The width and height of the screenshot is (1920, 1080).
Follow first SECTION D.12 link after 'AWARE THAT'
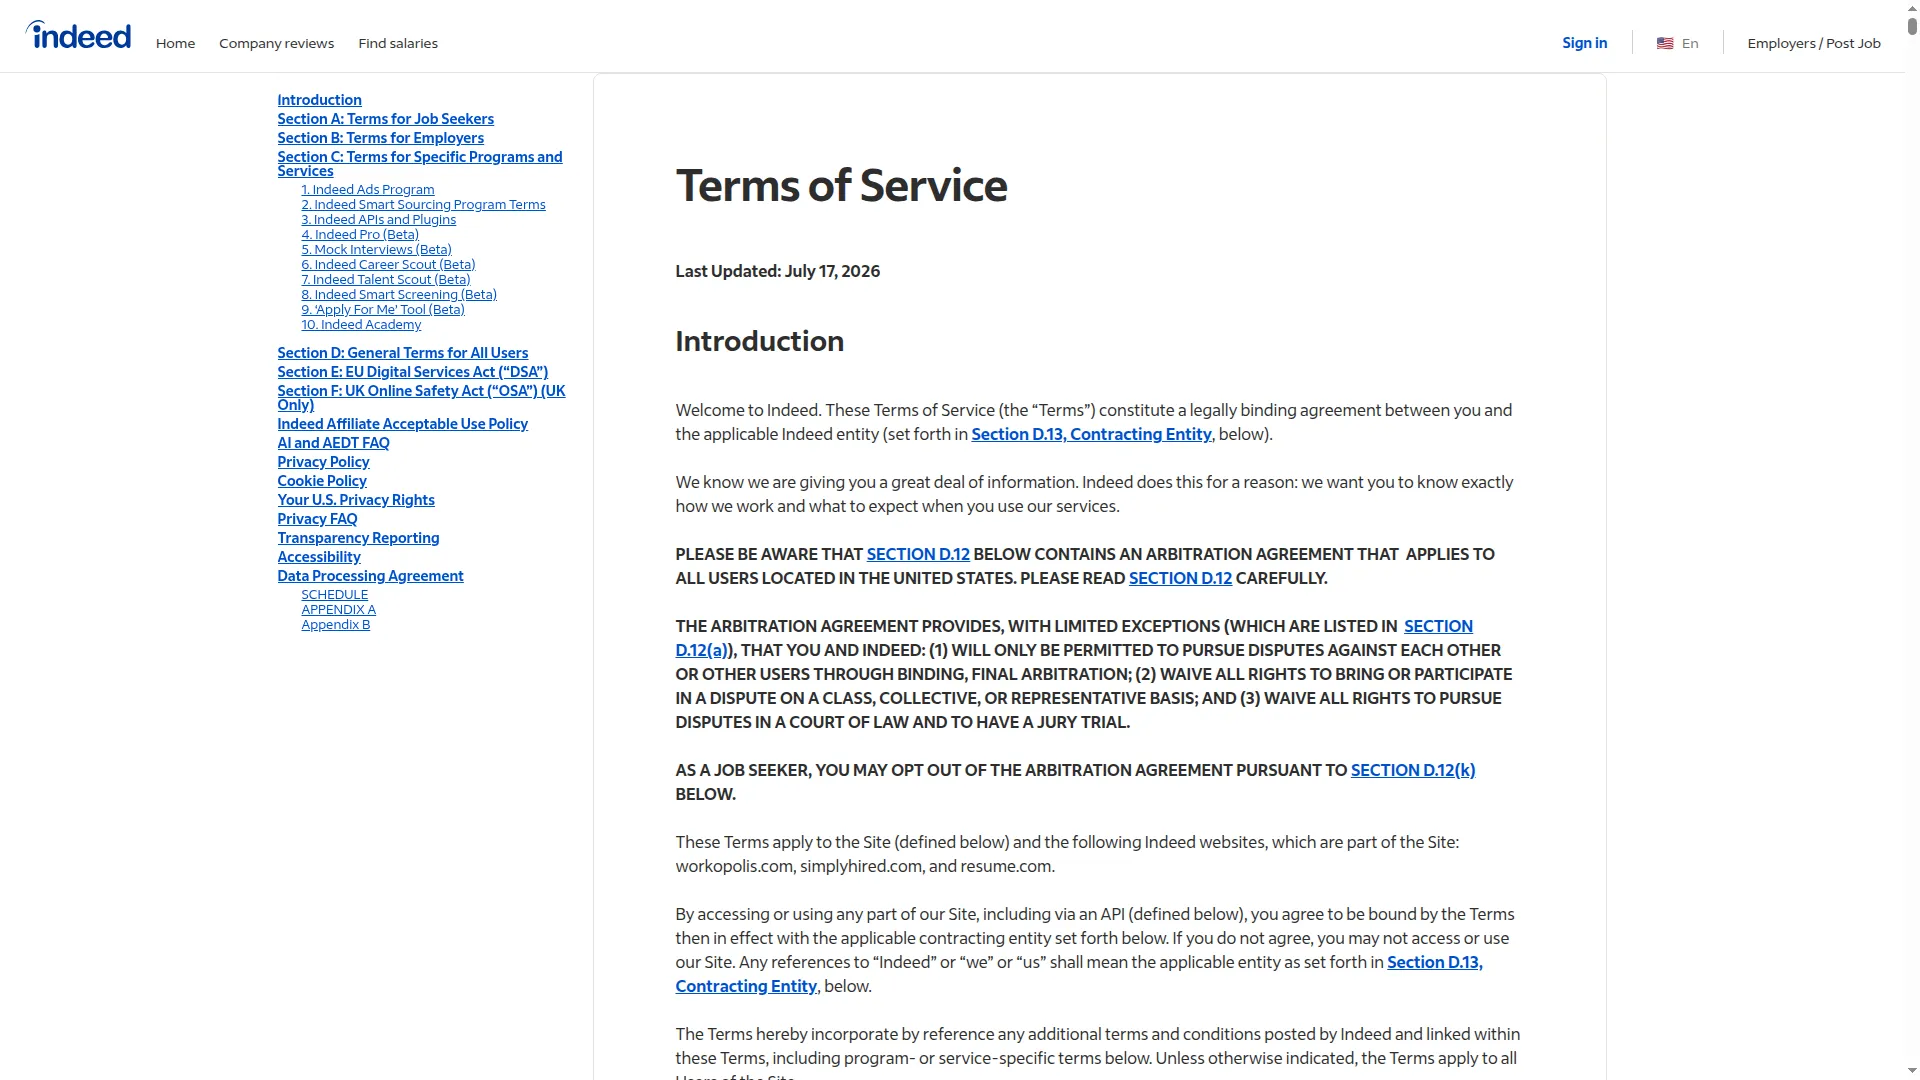918,554
